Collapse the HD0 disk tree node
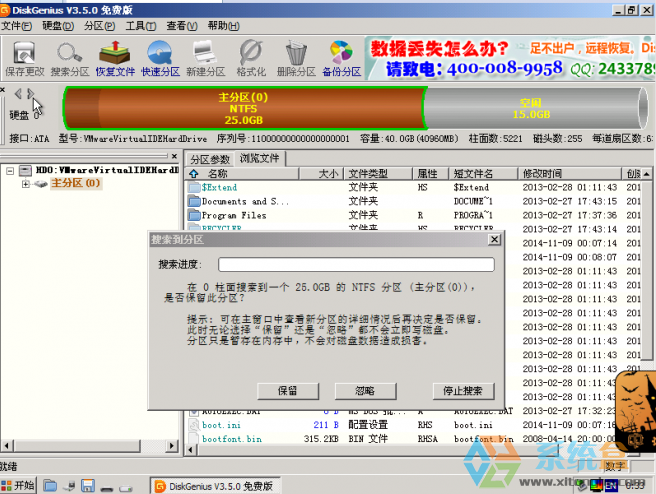The image size is (656, 494). [x=10, y=171]
